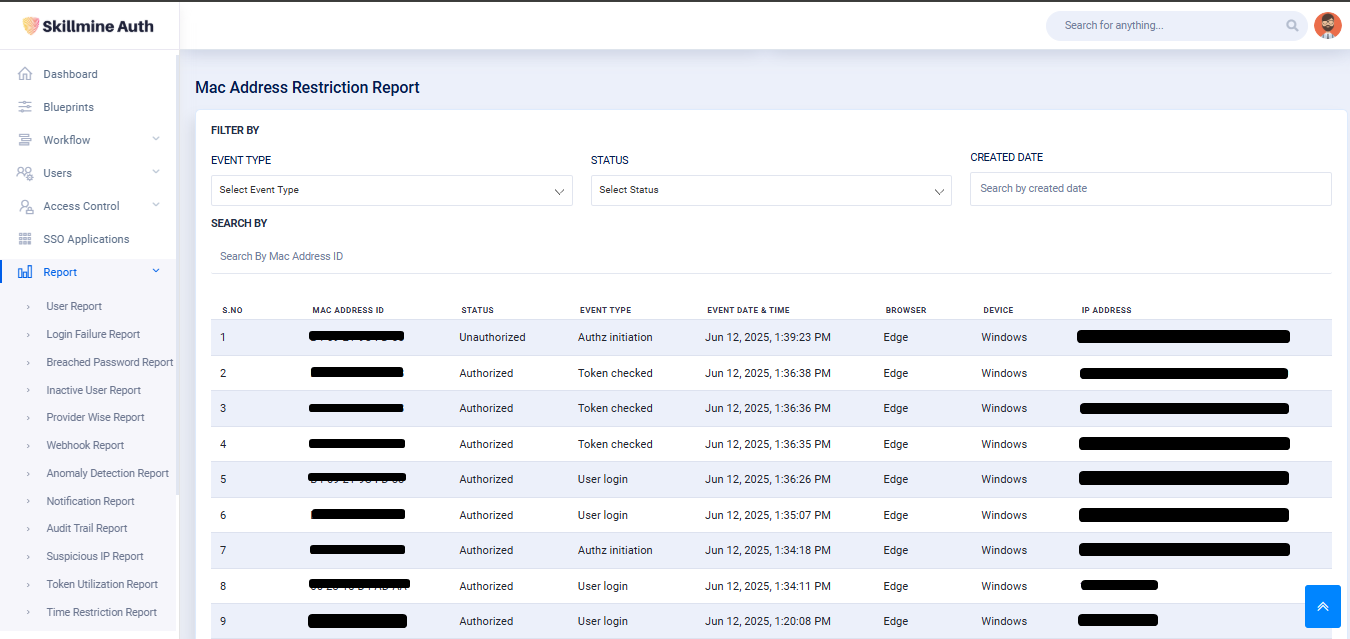Expand the Access Control chevron

(156, 205)
